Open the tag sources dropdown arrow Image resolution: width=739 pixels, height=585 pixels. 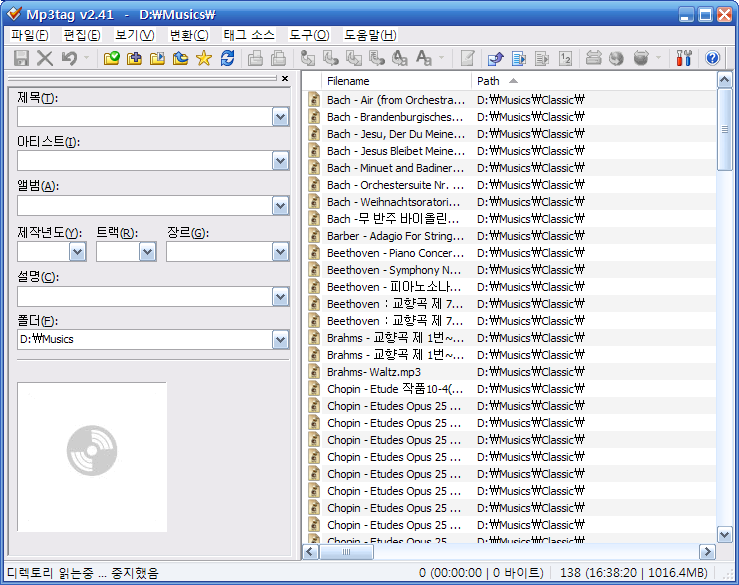[x=658, y=58]
